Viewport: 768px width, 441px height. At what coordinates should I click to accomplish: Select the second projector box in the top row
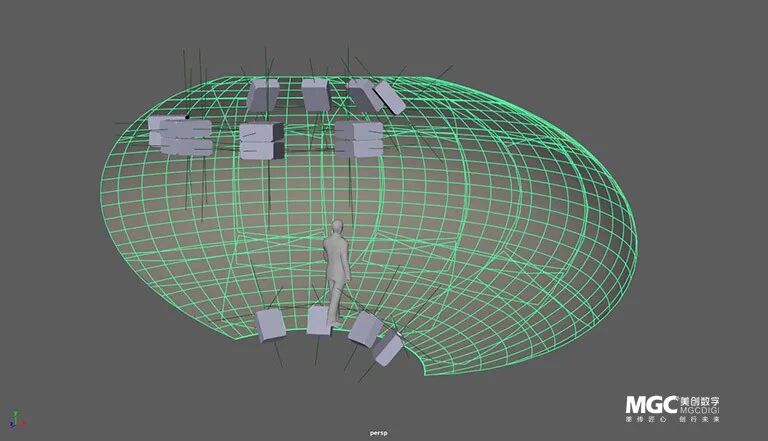tap(316, 95)
